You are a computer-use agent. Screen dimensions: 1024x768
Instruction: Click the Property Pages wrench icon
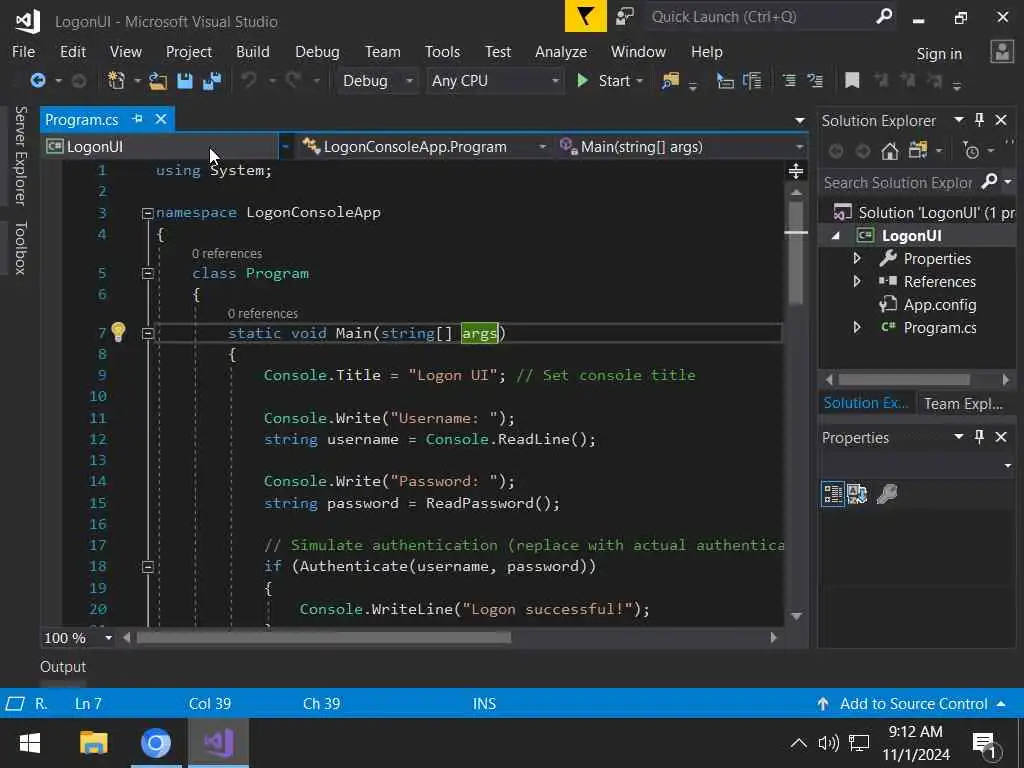(887, 494)
